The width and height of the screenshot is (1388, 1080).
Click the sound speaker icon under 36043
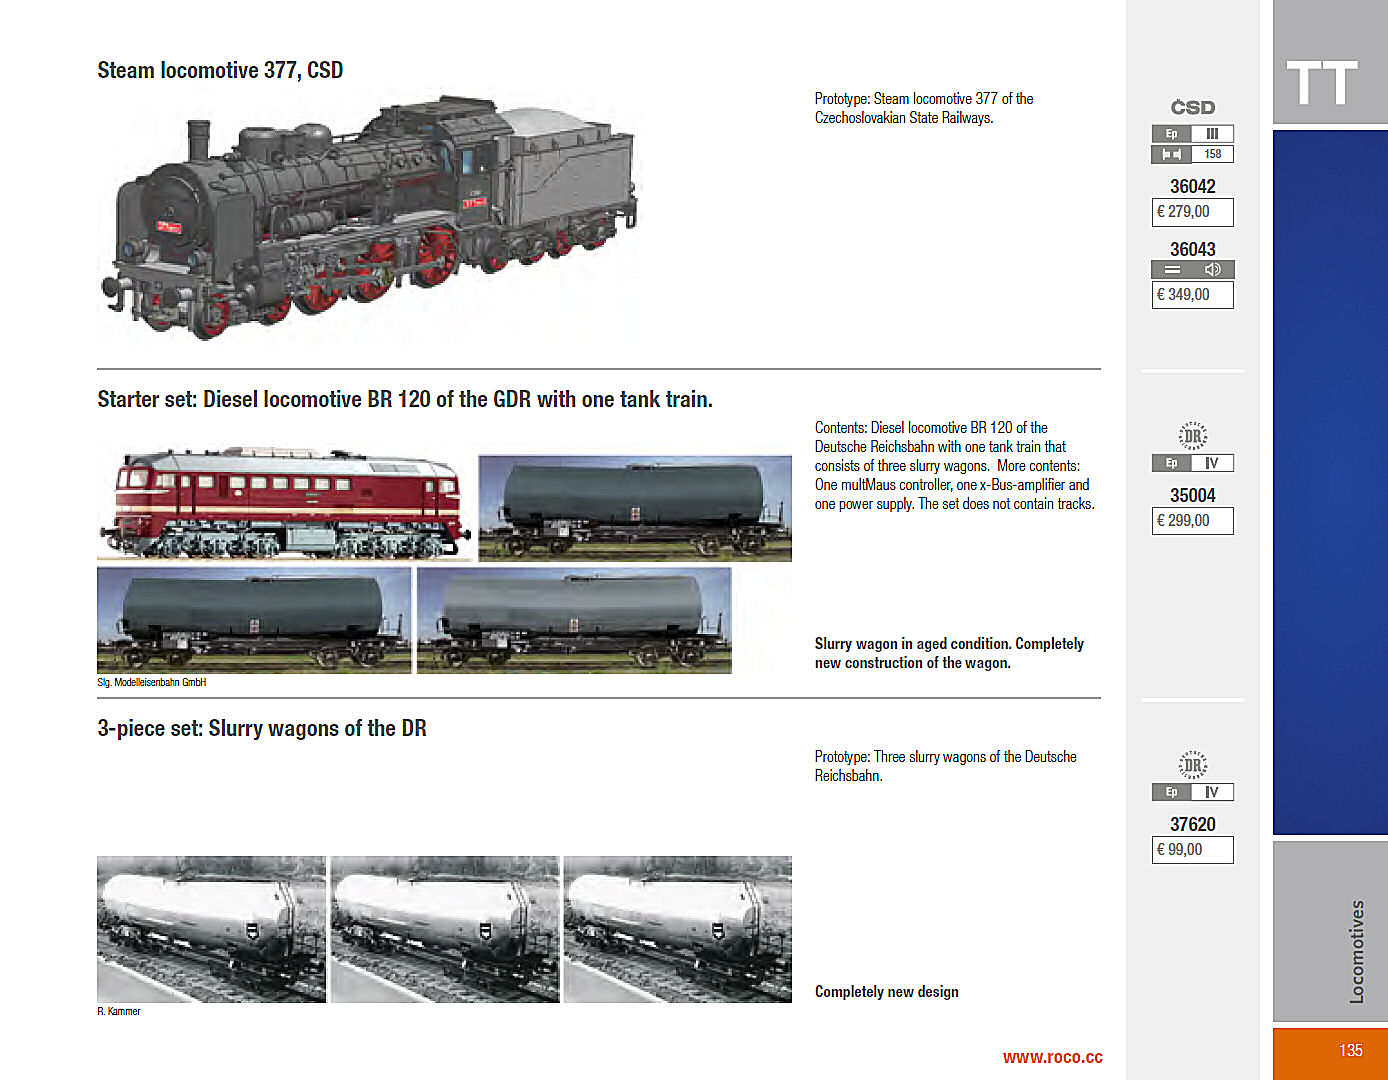(1212, 270)
